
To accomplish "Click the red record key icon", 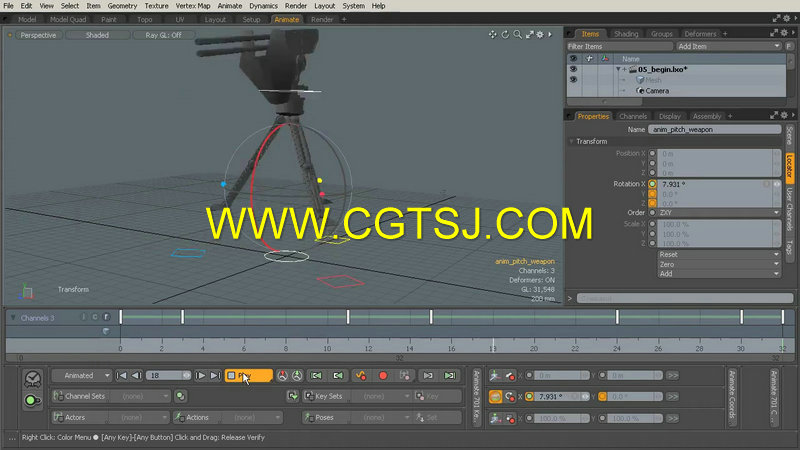I will click(383, 376).
